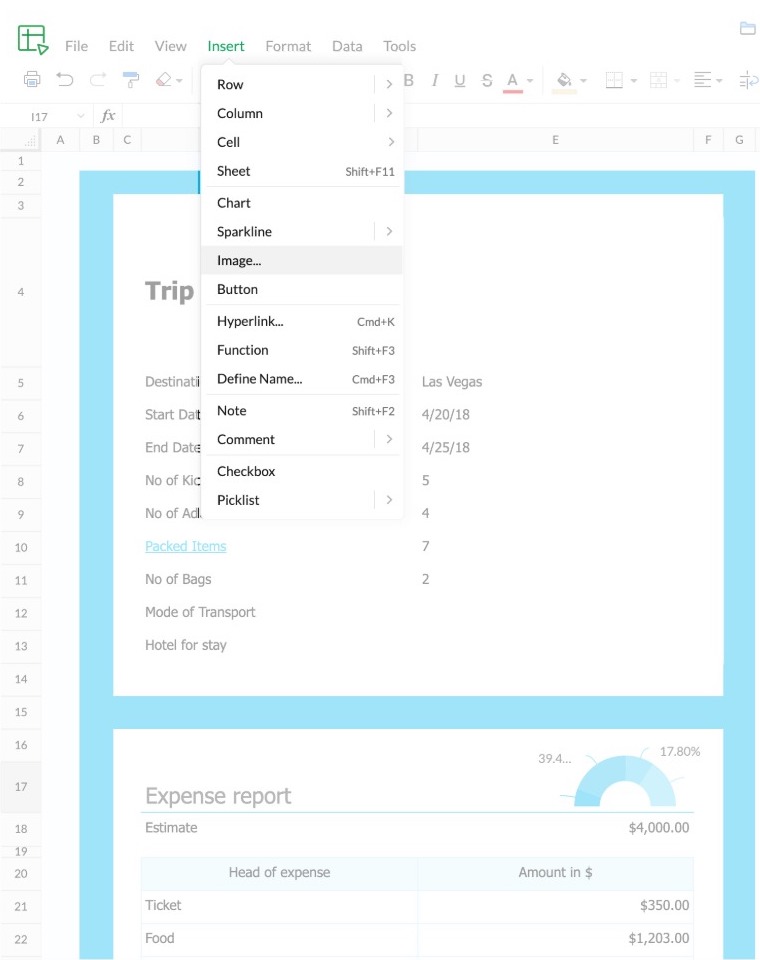
Task: Open the File menu
Action: (77, 46)
